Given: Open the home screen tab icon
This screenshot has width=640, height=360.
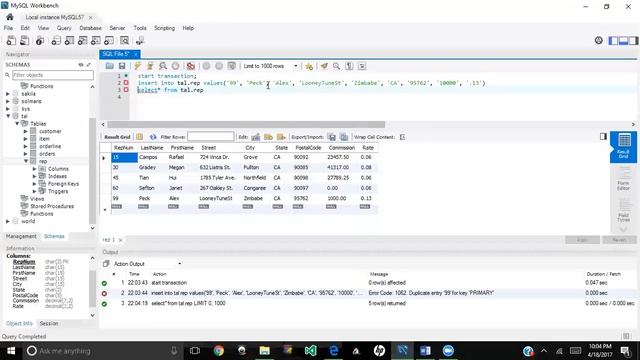Looking at the screenshot, I should 10,17.
